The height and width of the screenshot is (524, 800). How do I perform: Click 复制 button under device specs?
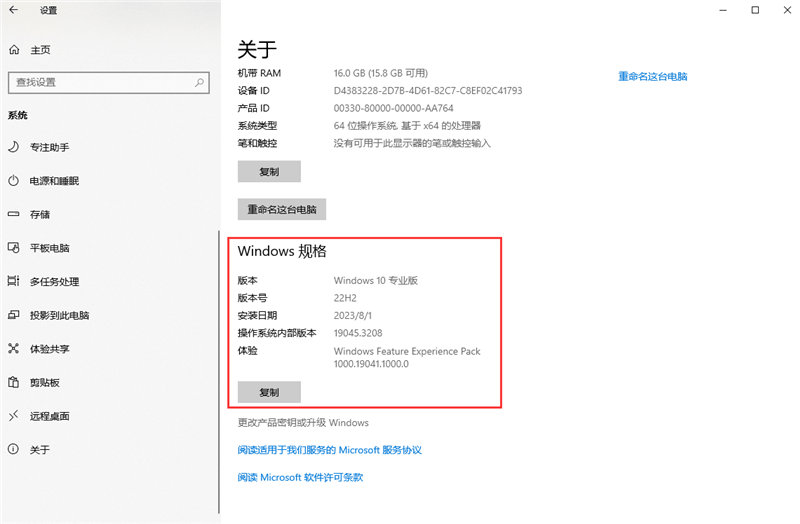(x=269, y=171)
